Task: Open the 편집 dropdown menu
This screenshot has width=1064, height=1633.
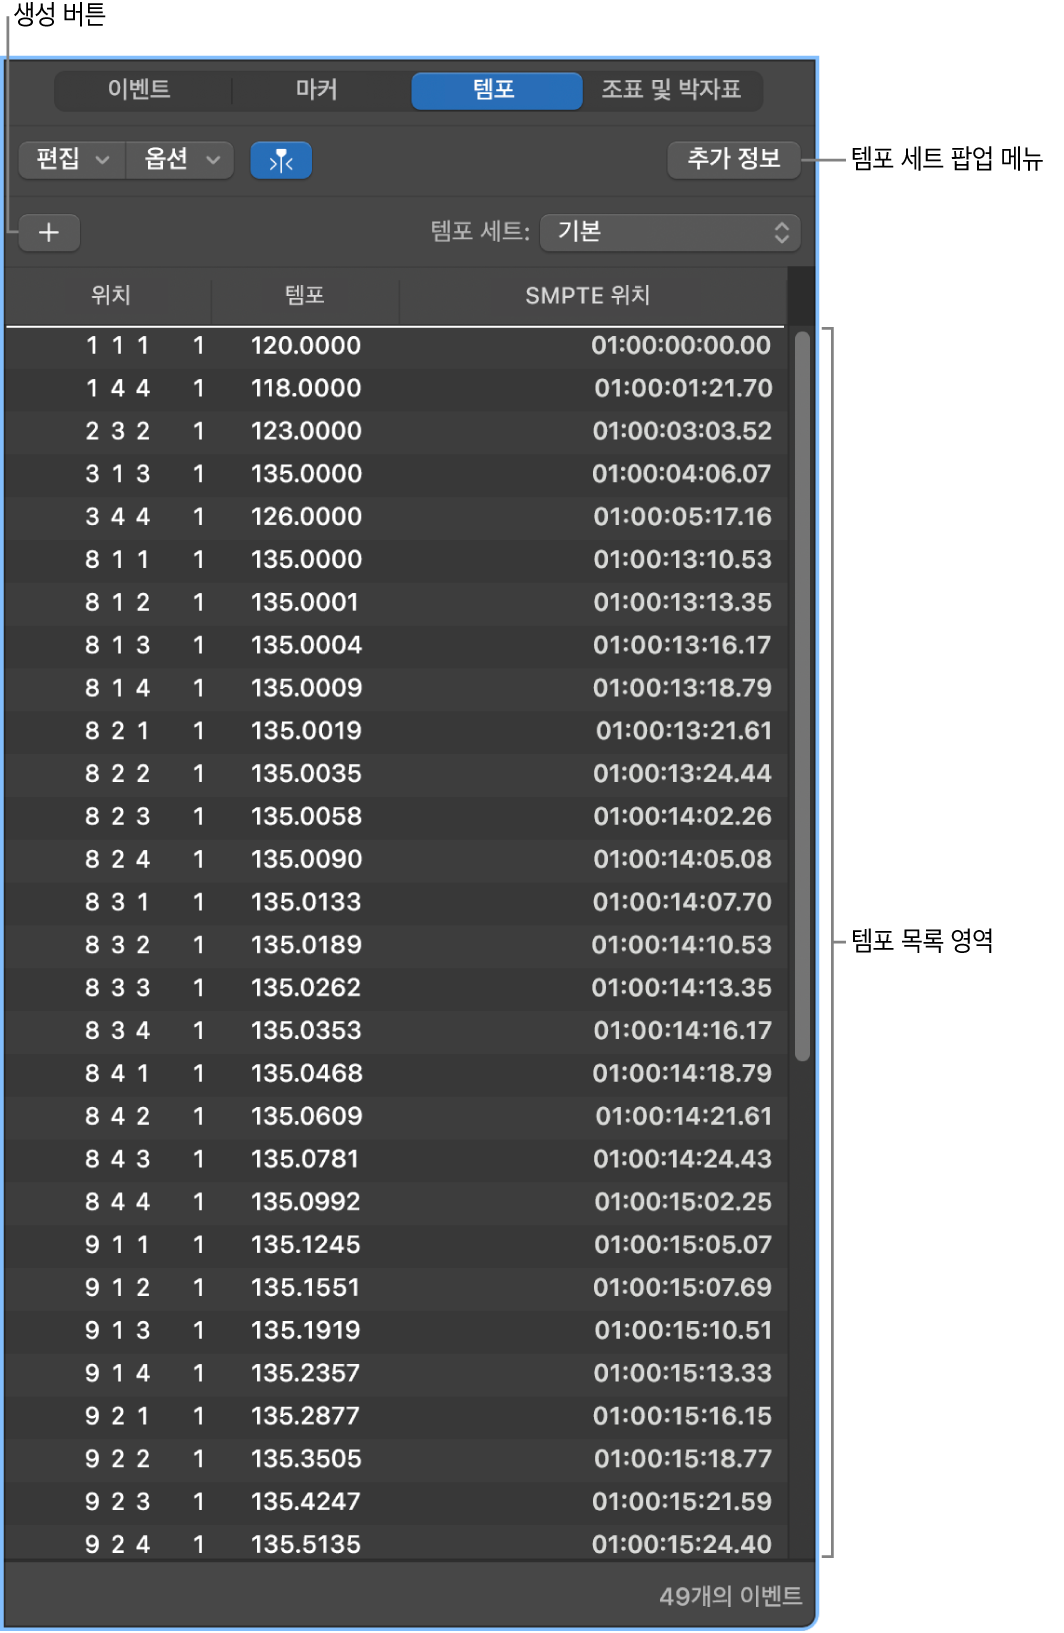Action: pyautogui.click(x=72, y=159)
